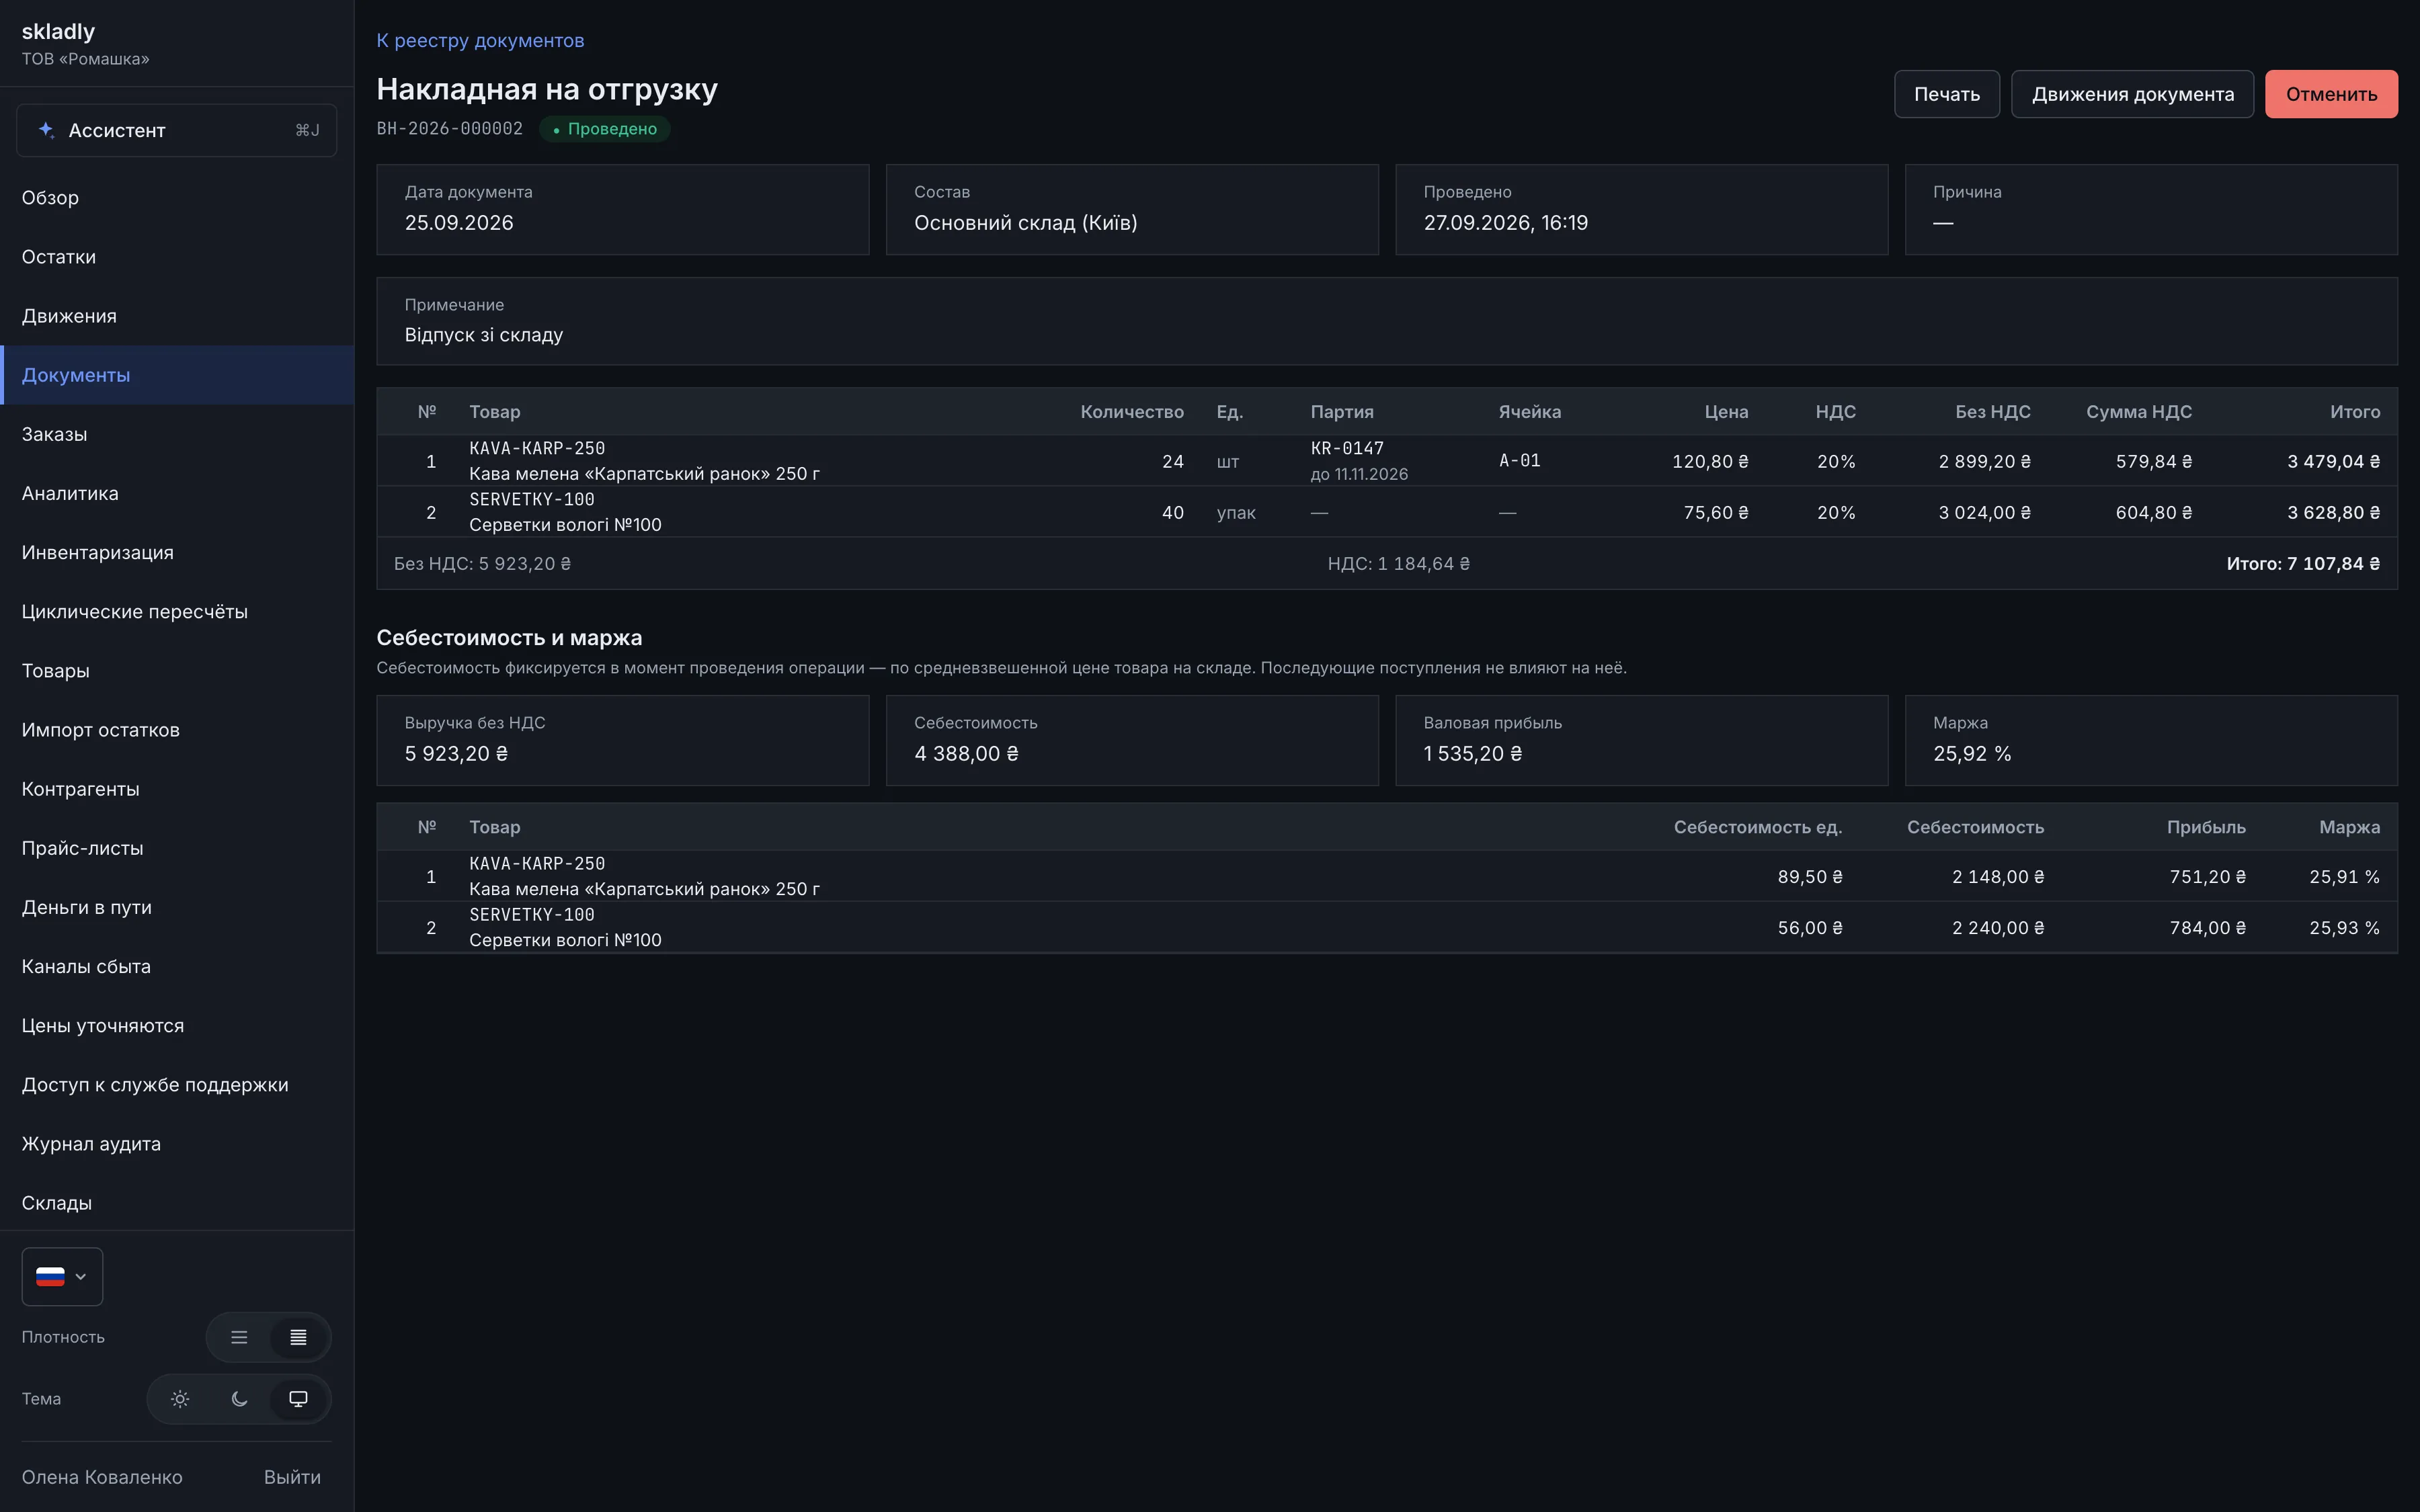Click Маржа card value 25,92 %

[x=1971, y=753]
